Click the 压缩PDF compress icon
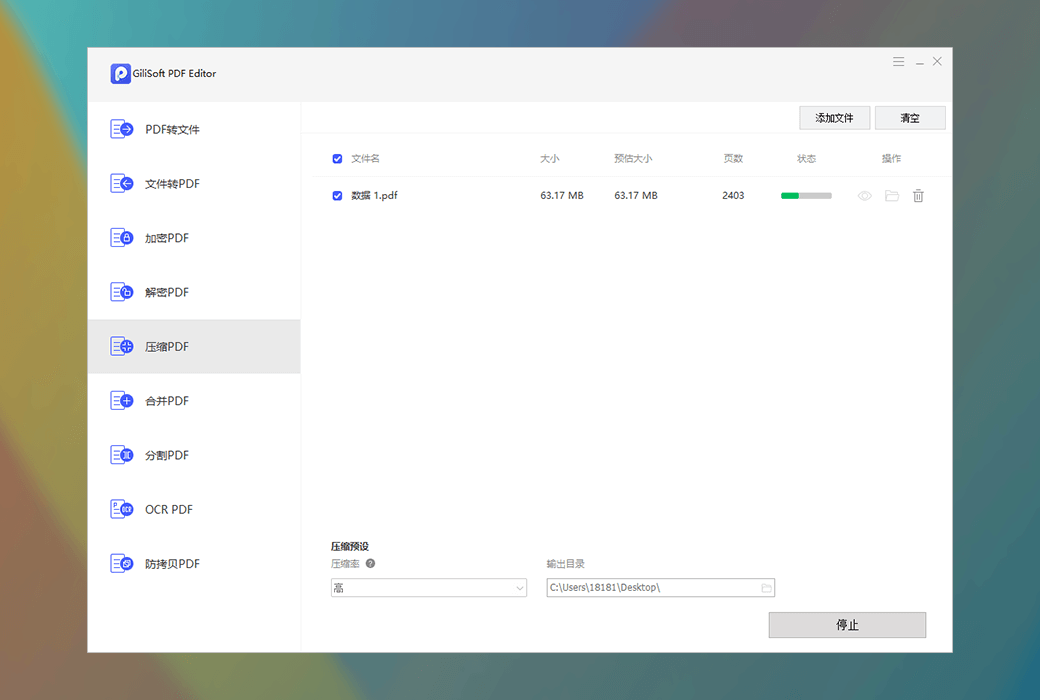This screenshot has height=700, width=1040. click(x=121, y=346)
